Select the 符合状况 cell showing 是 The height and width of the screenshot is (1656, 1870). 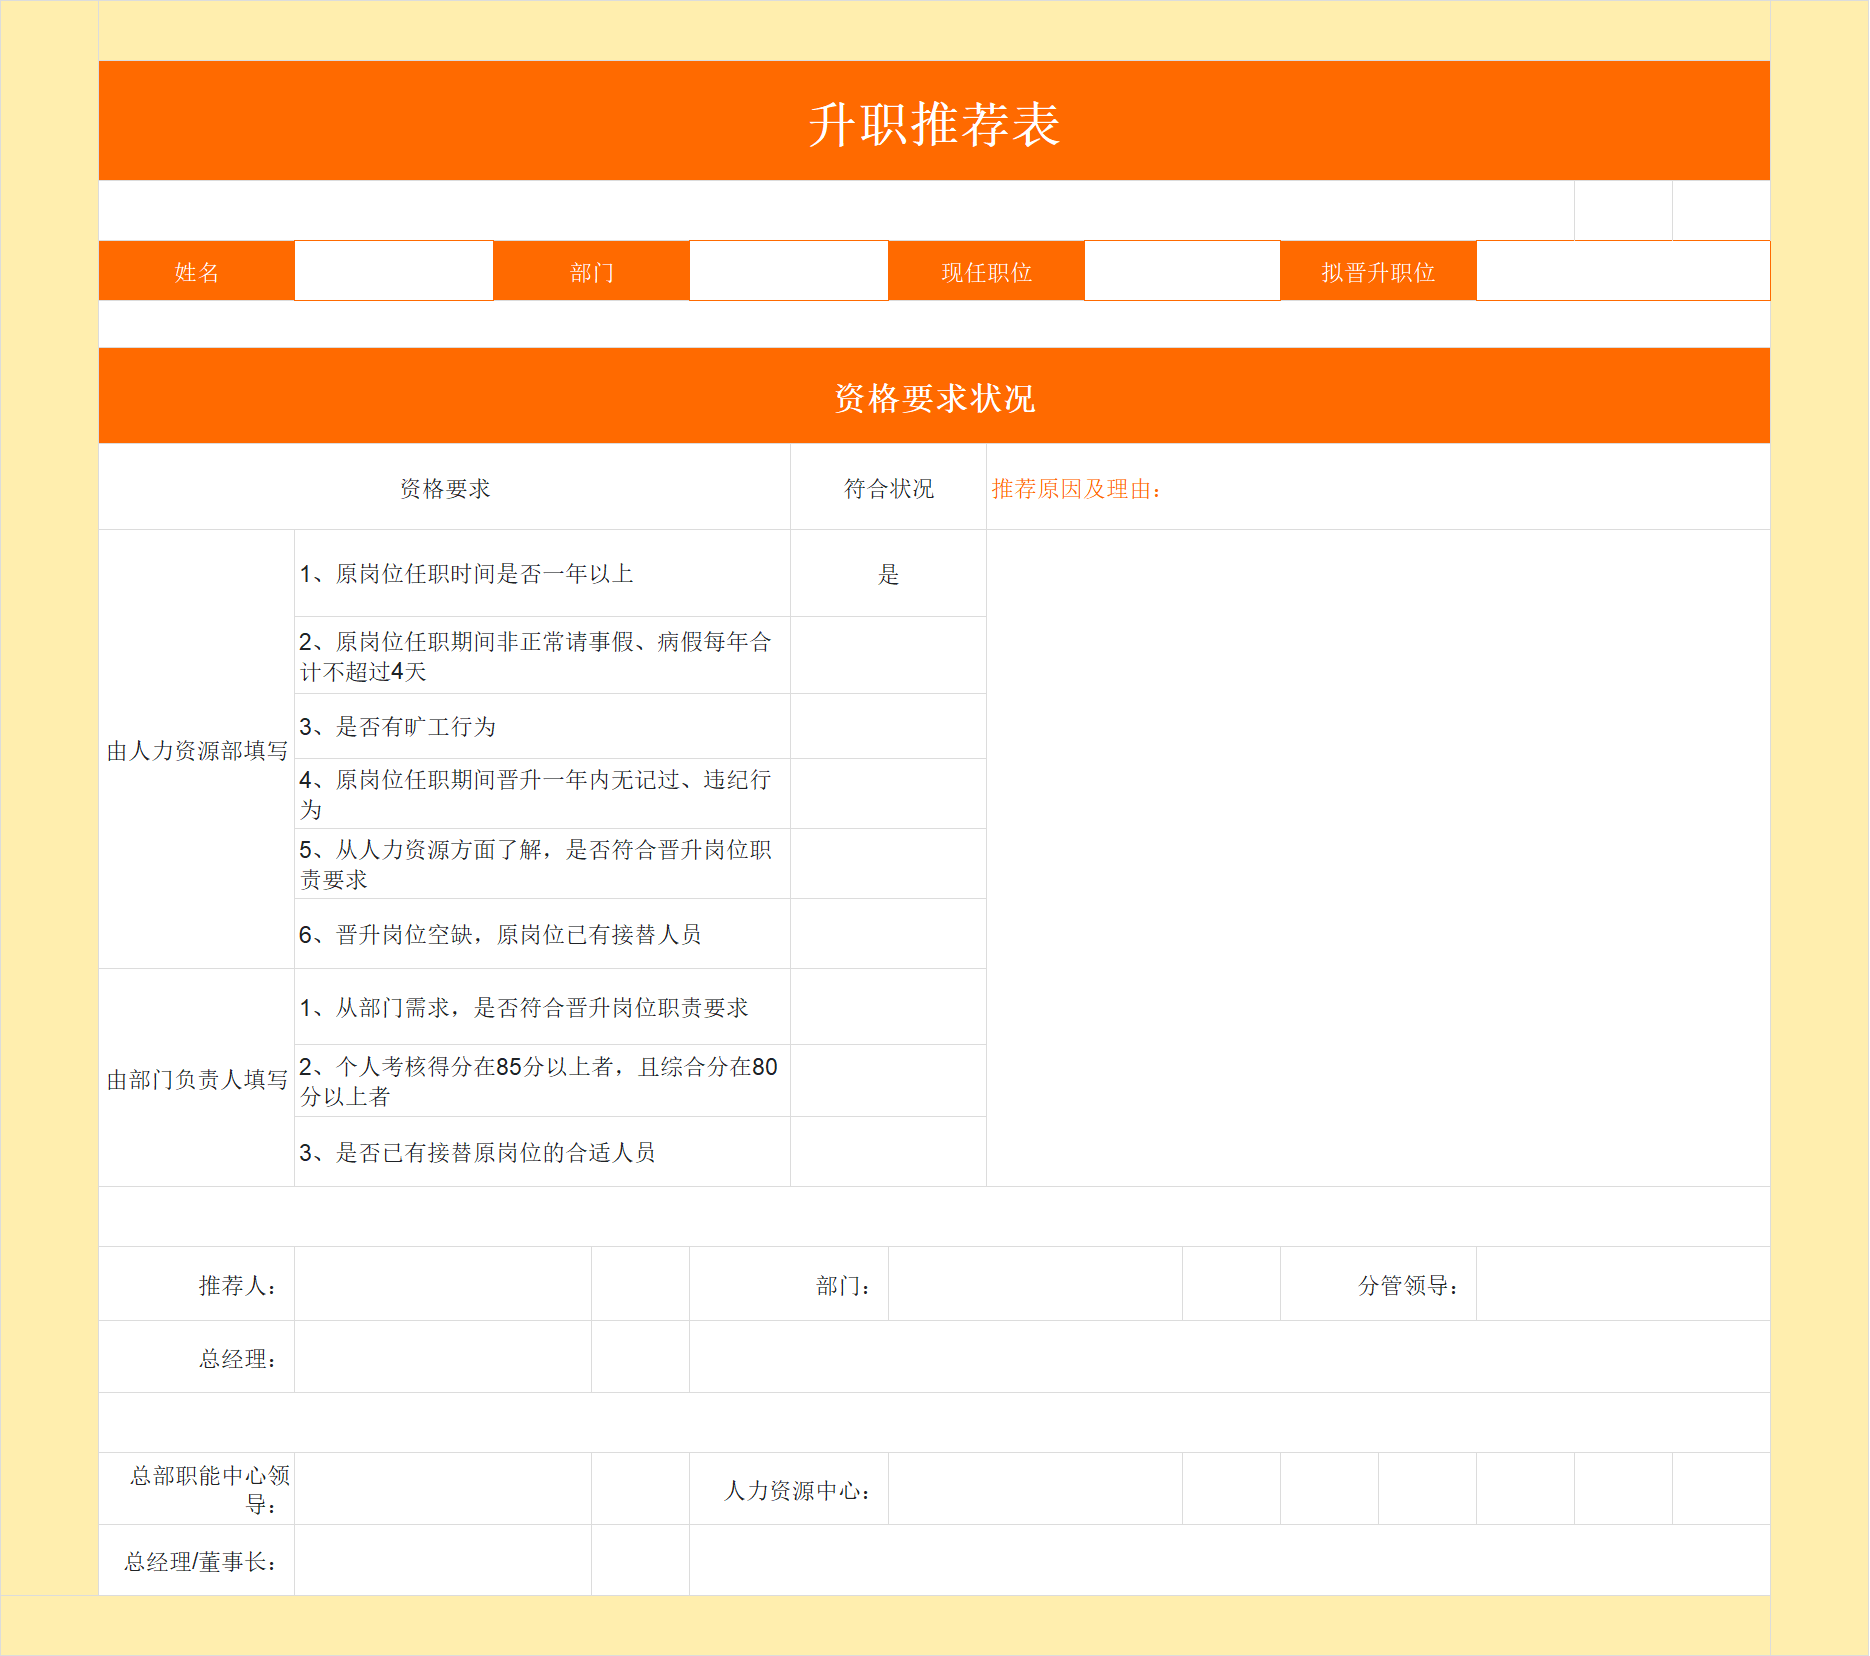[x=886, y=574]
